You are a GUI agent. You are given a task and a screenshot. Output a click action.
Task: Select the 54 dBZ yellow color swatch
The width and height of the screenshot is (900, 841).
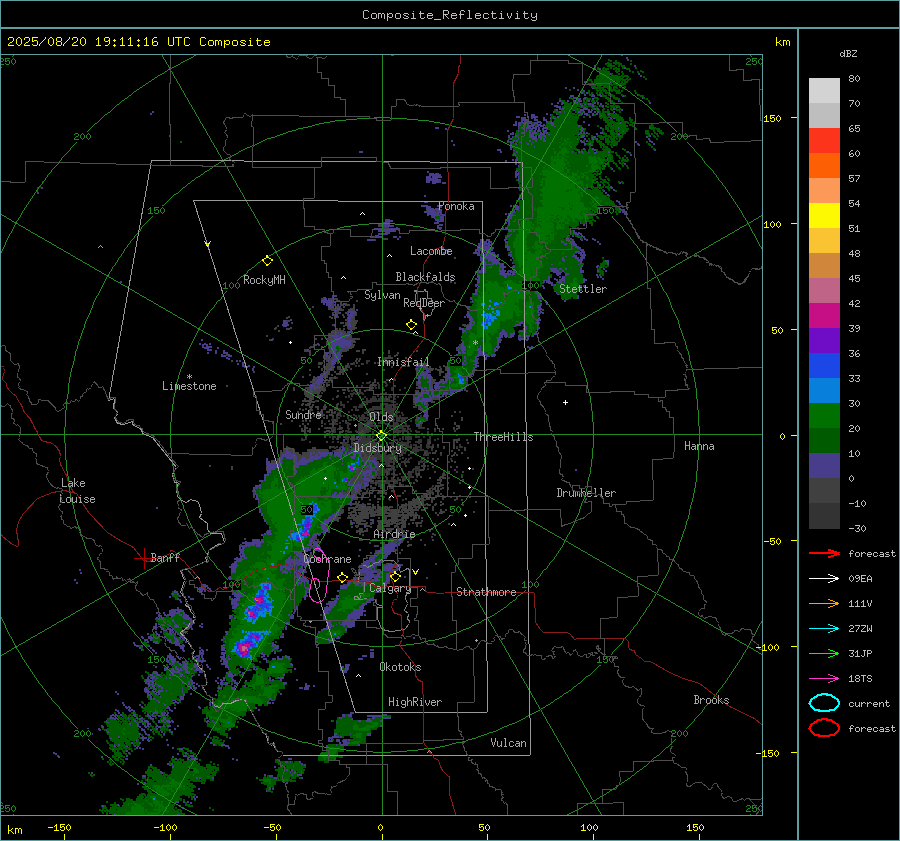pos(824,215)
